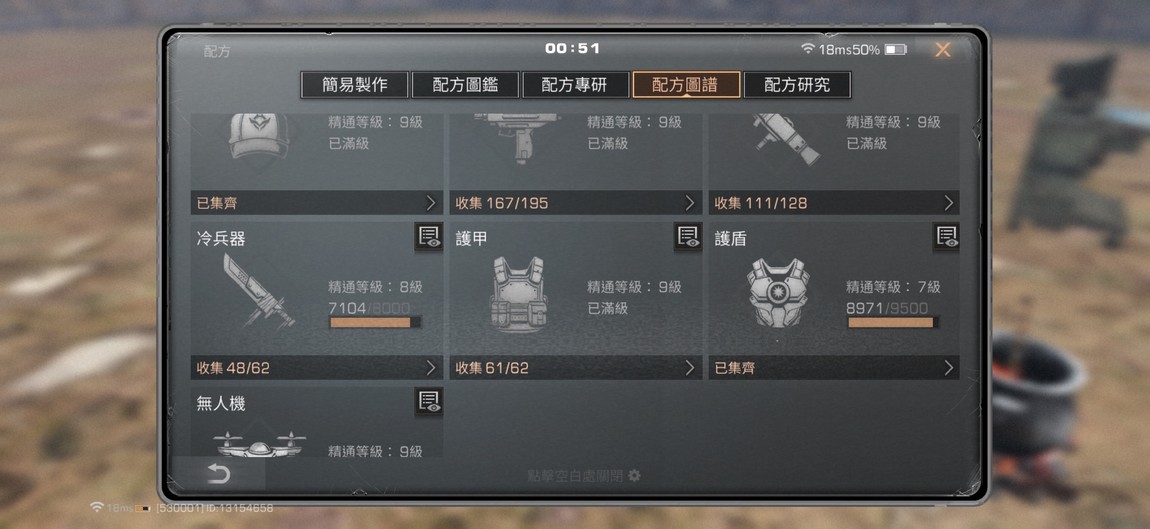
Task: Expand the 收集 167/195 row chevron
Action: (x=689, y=203)
